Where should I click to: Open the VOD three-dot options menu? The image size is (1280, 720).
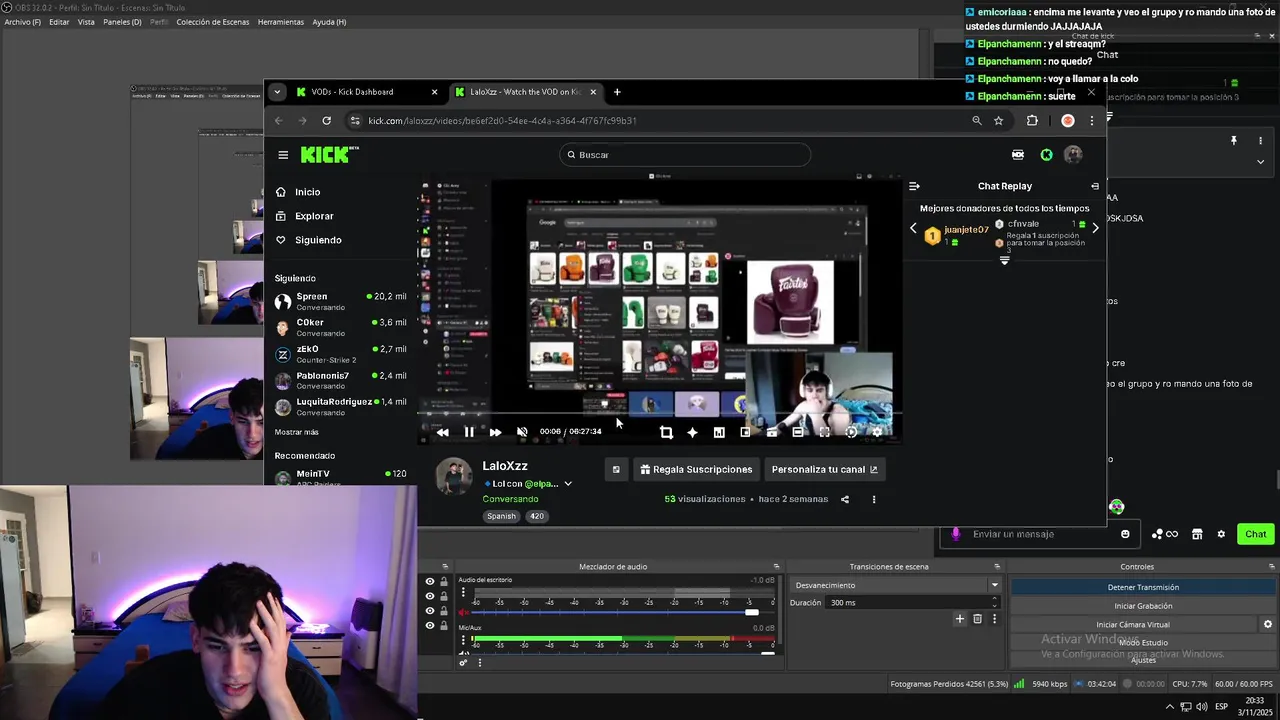pyautogui.click(x=874, y=499)
